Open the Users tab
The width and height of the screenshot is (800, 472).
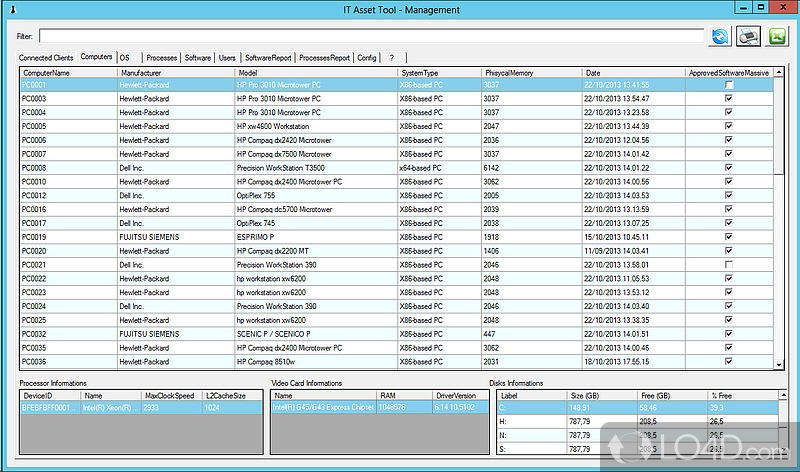tap(227, 58)
